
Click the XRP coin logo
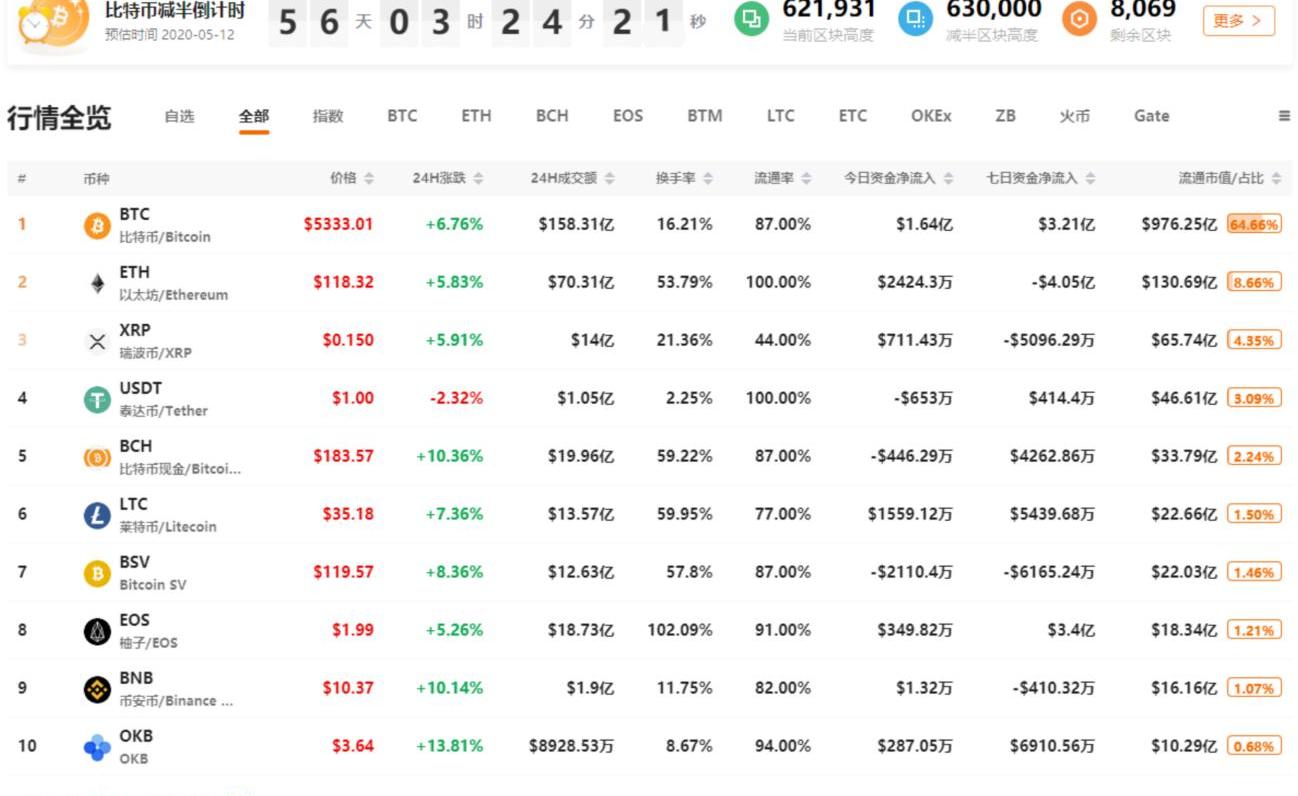97,341
